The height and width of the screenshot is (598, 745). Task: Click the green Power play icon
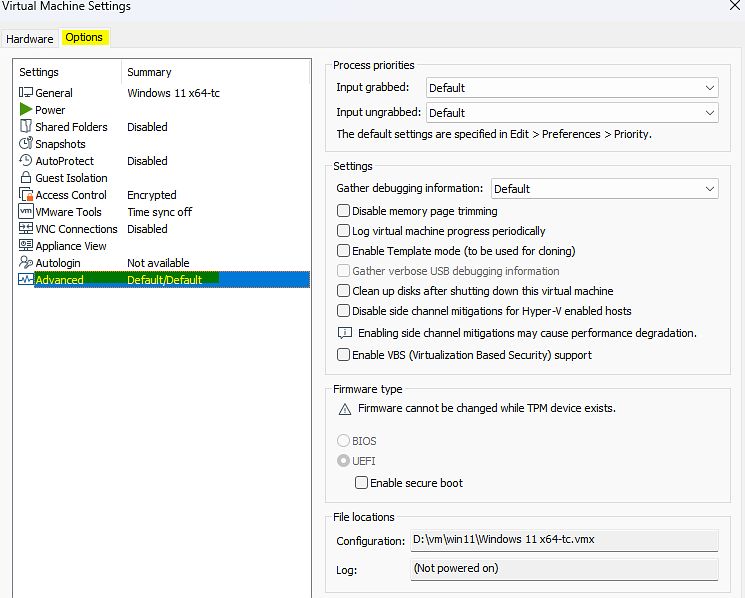[x=26, y=110]
